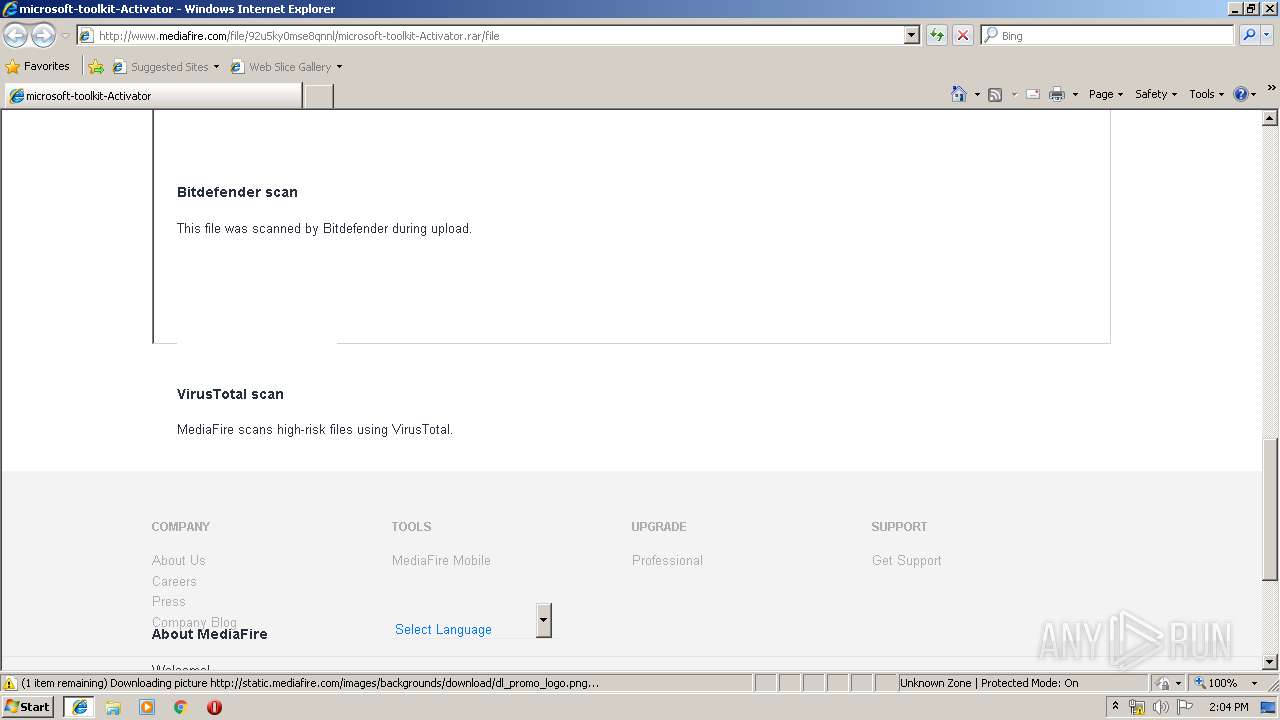Open the Tools menu
Viewport: 1280px width, 720px height.
(x=1206, y=94)
